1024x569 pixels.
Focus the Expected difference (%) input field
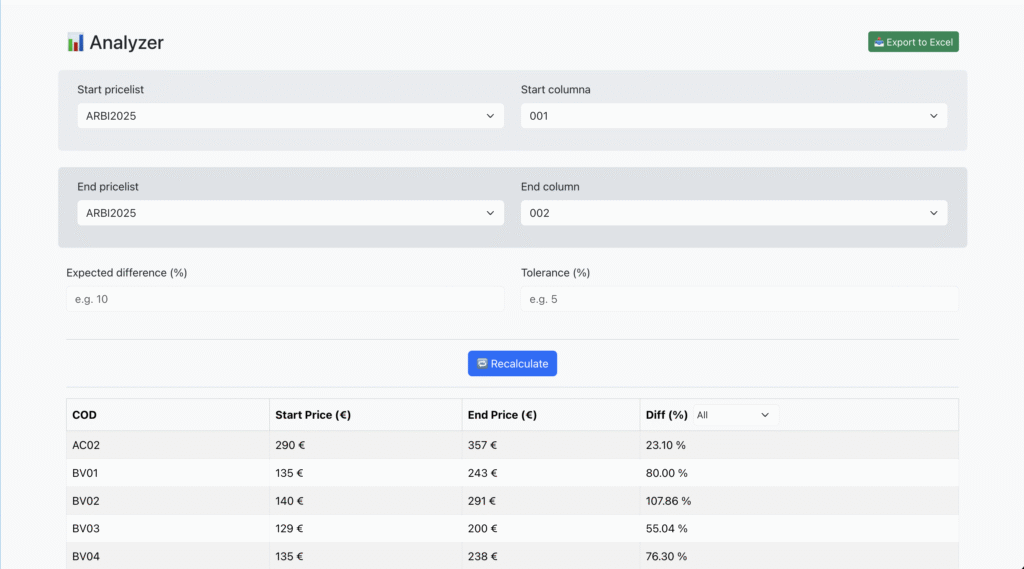pyautogui.click(x=285, y=299)
